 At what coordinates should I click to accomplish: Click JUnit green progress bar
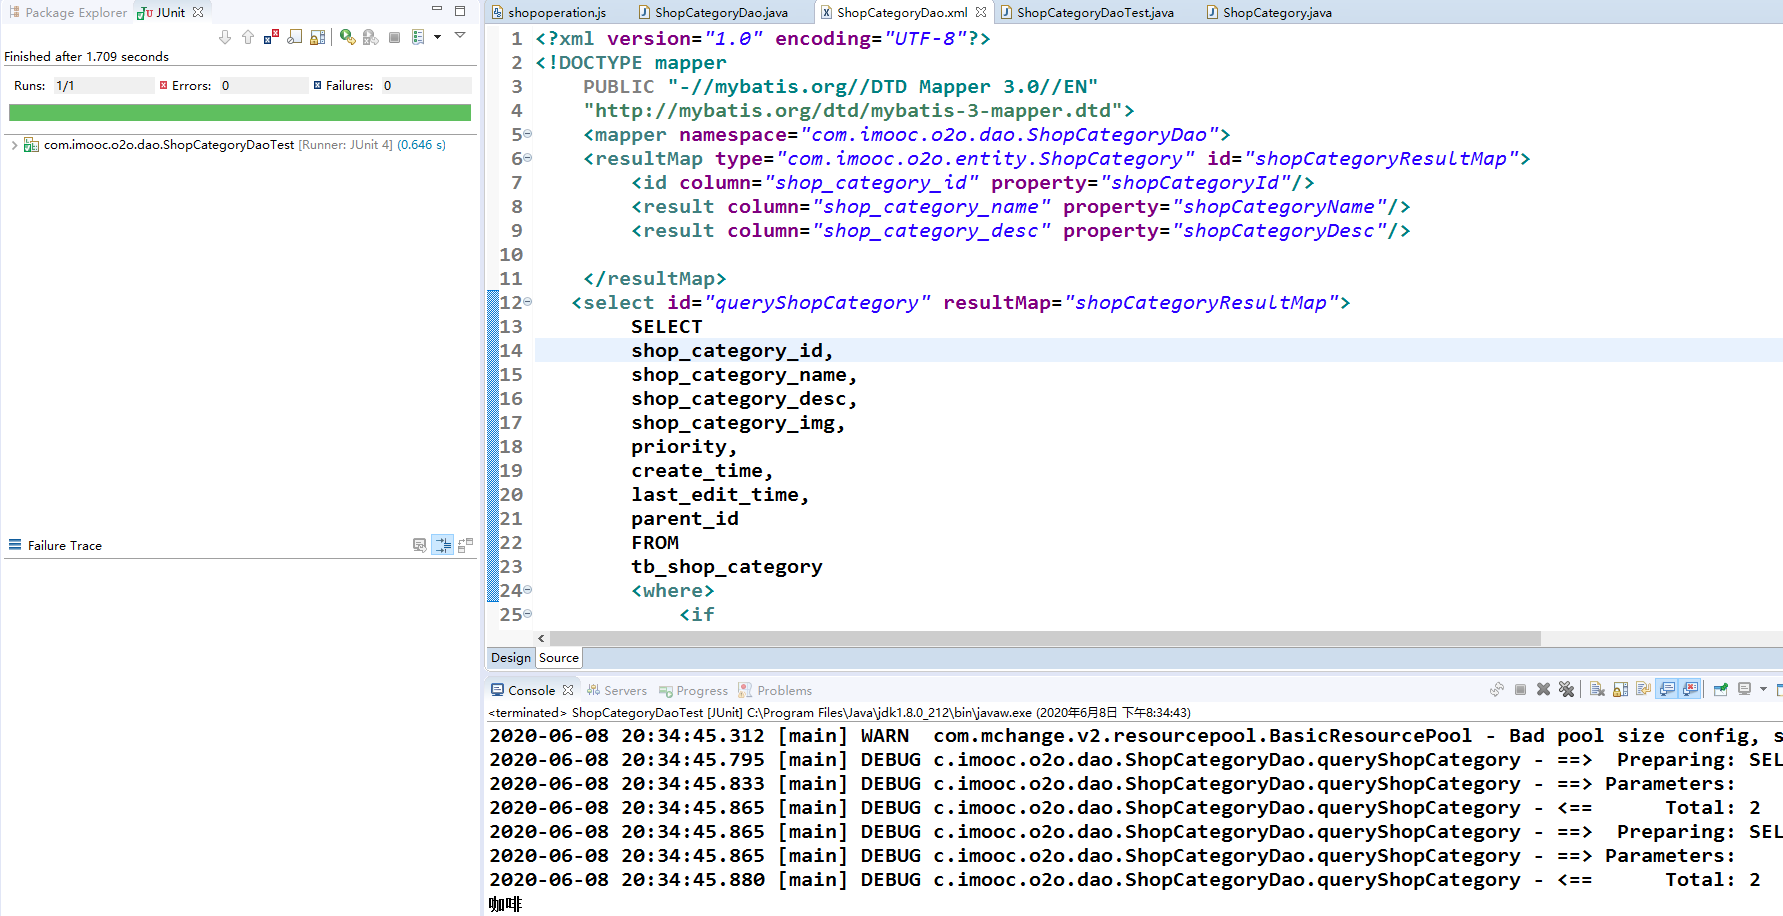[x=240, y=113]
